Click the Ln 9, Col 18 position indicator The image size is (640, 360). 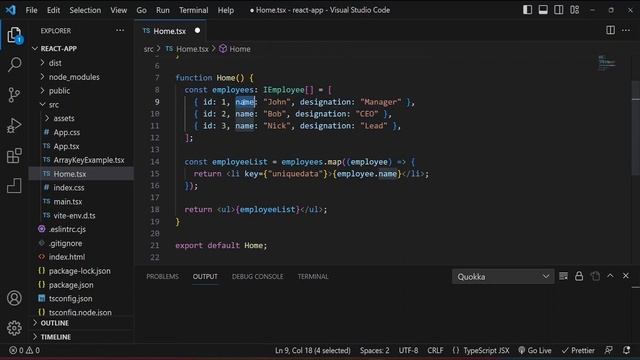pyautogui.click(x=313, y=350)
